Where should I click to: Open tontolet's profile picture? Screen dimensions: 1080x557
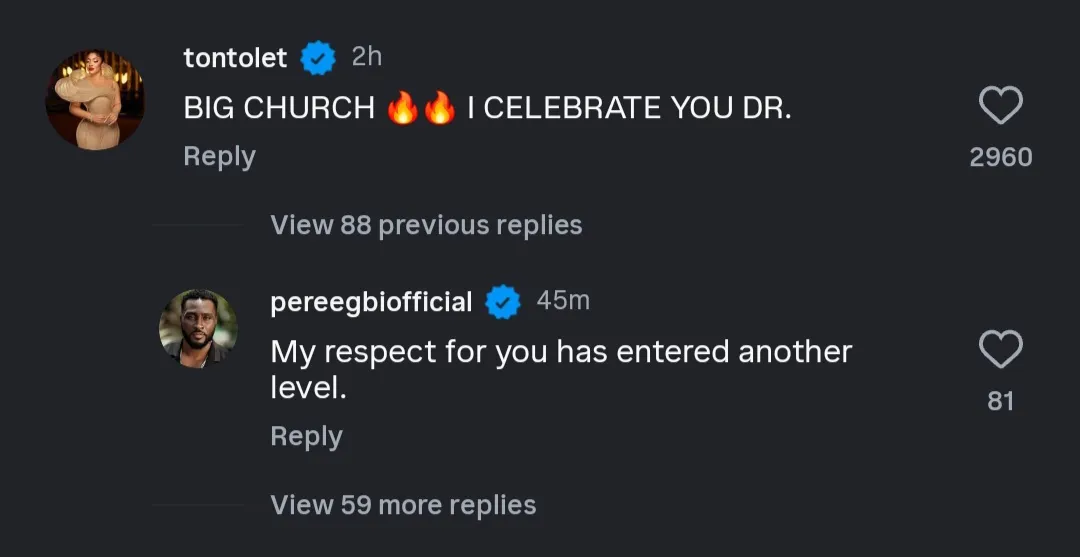(x=95, y=100)
